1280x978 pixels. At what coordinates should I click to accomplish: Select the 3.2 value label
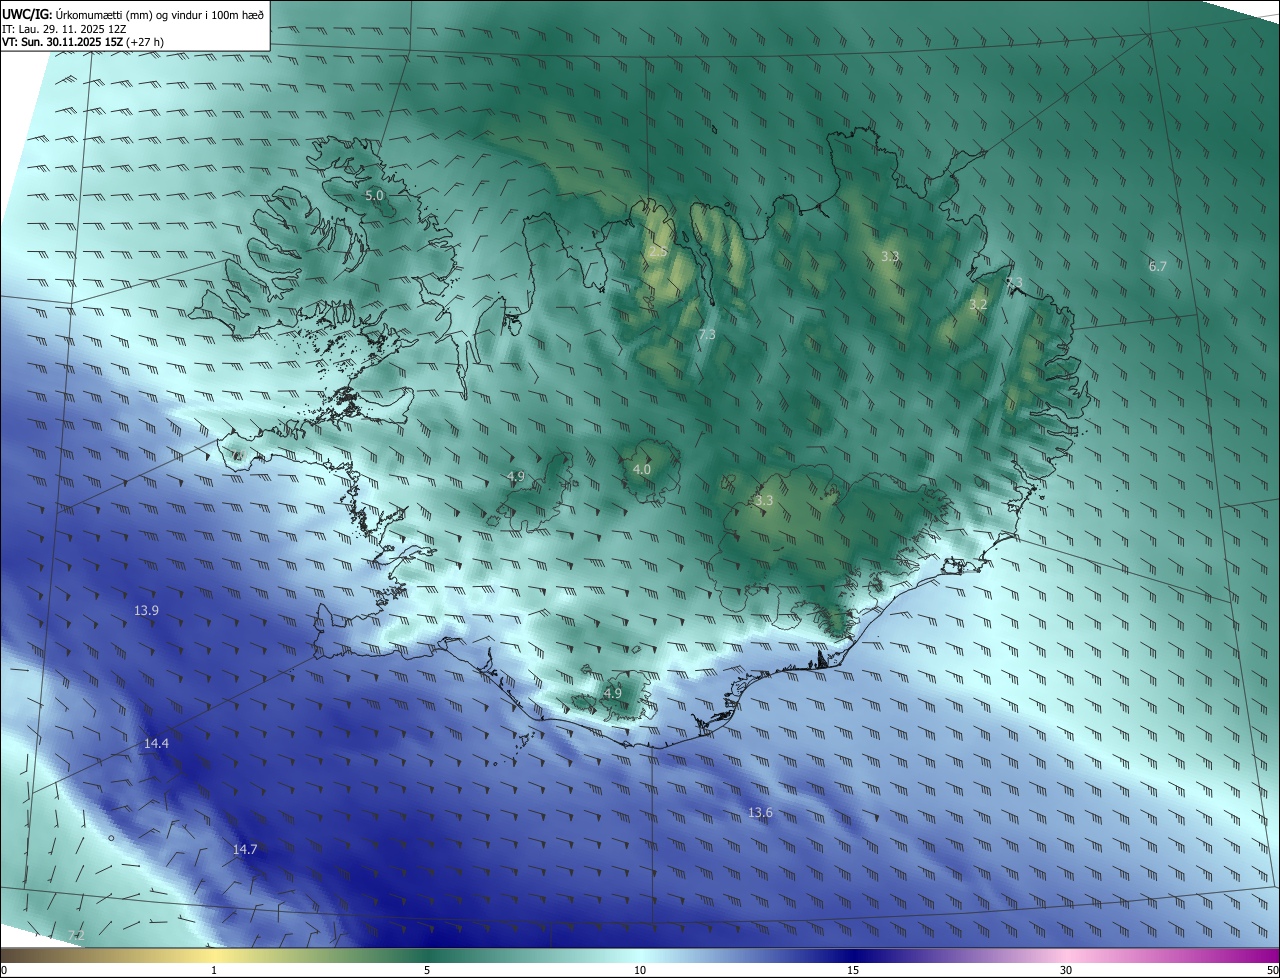[x=978, y=304]
